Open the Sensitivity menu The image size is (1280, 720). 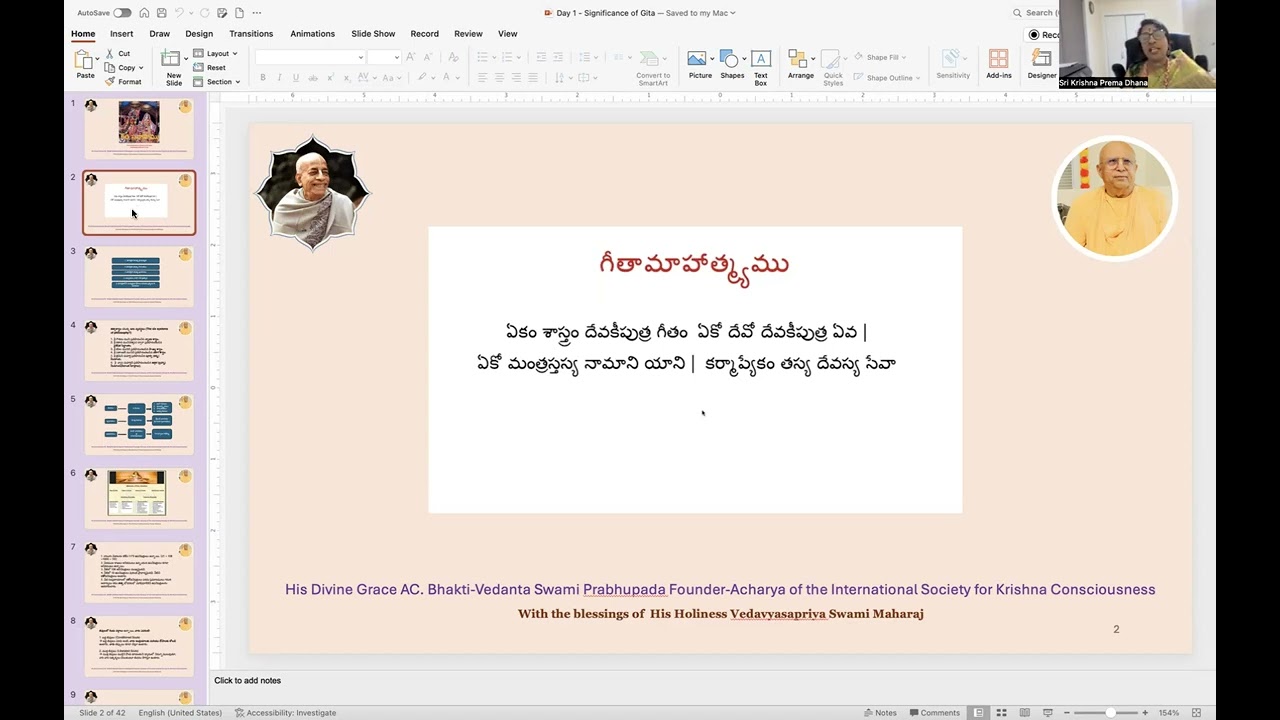tap(952, 65)
